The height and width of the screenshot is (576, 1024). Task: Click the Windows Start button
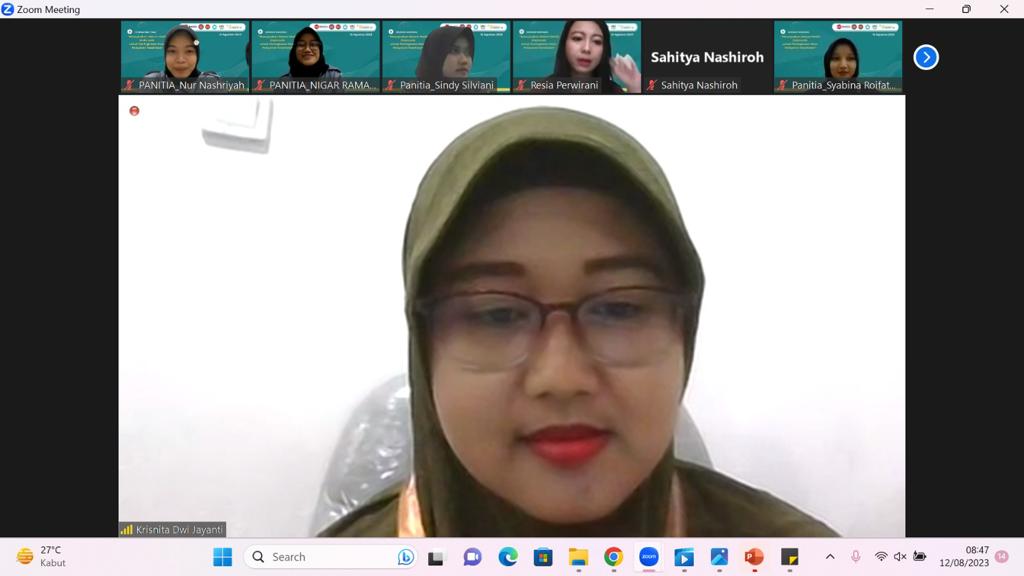click(222, 557)
